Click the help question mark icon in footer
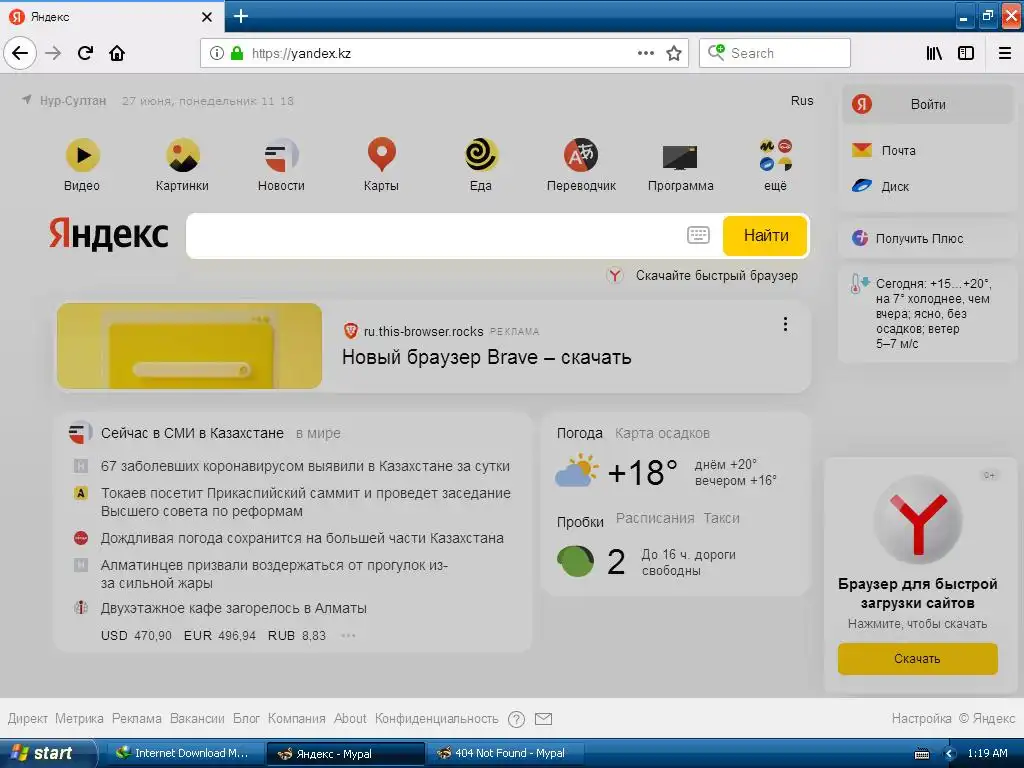 tap(516, 719)
